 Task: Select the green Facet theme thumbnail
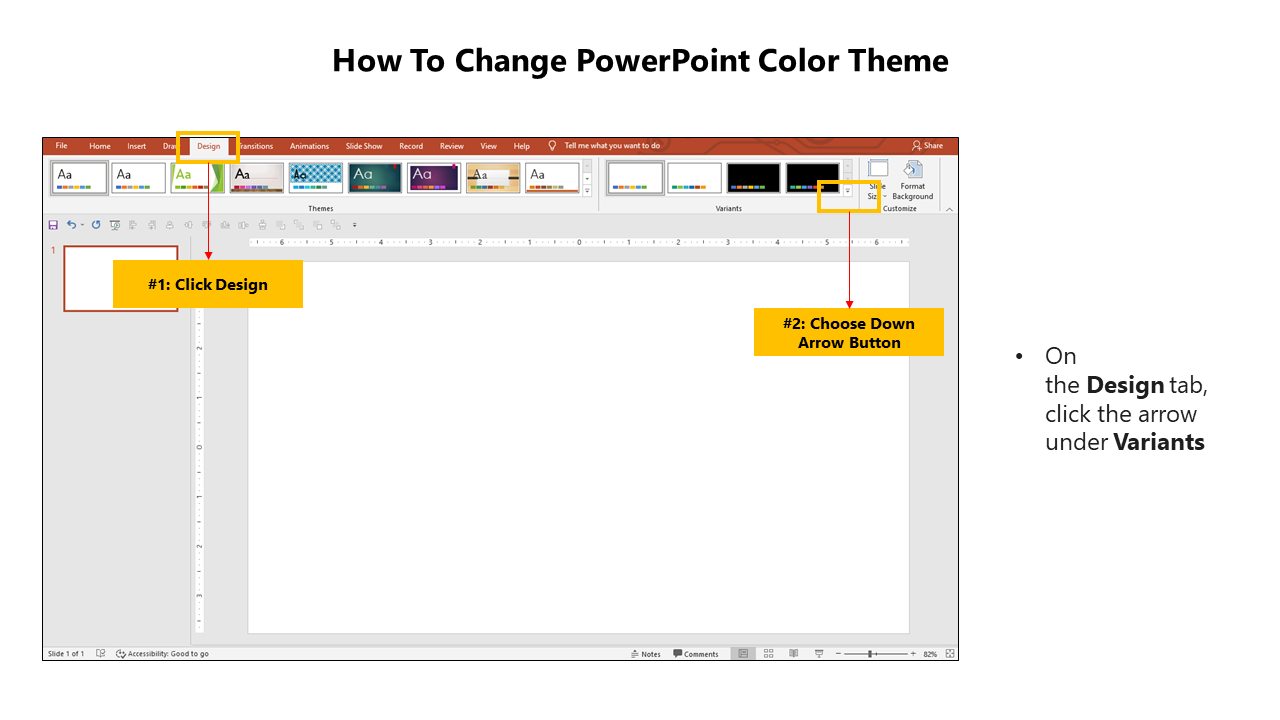click(x=198, y=178)
